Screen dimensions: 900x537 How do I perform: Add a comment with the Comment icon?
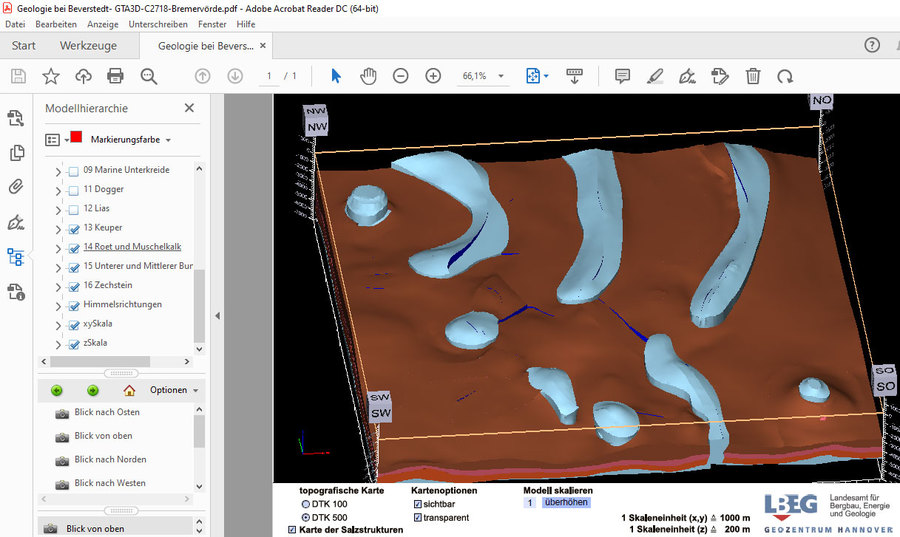point(622,76)
